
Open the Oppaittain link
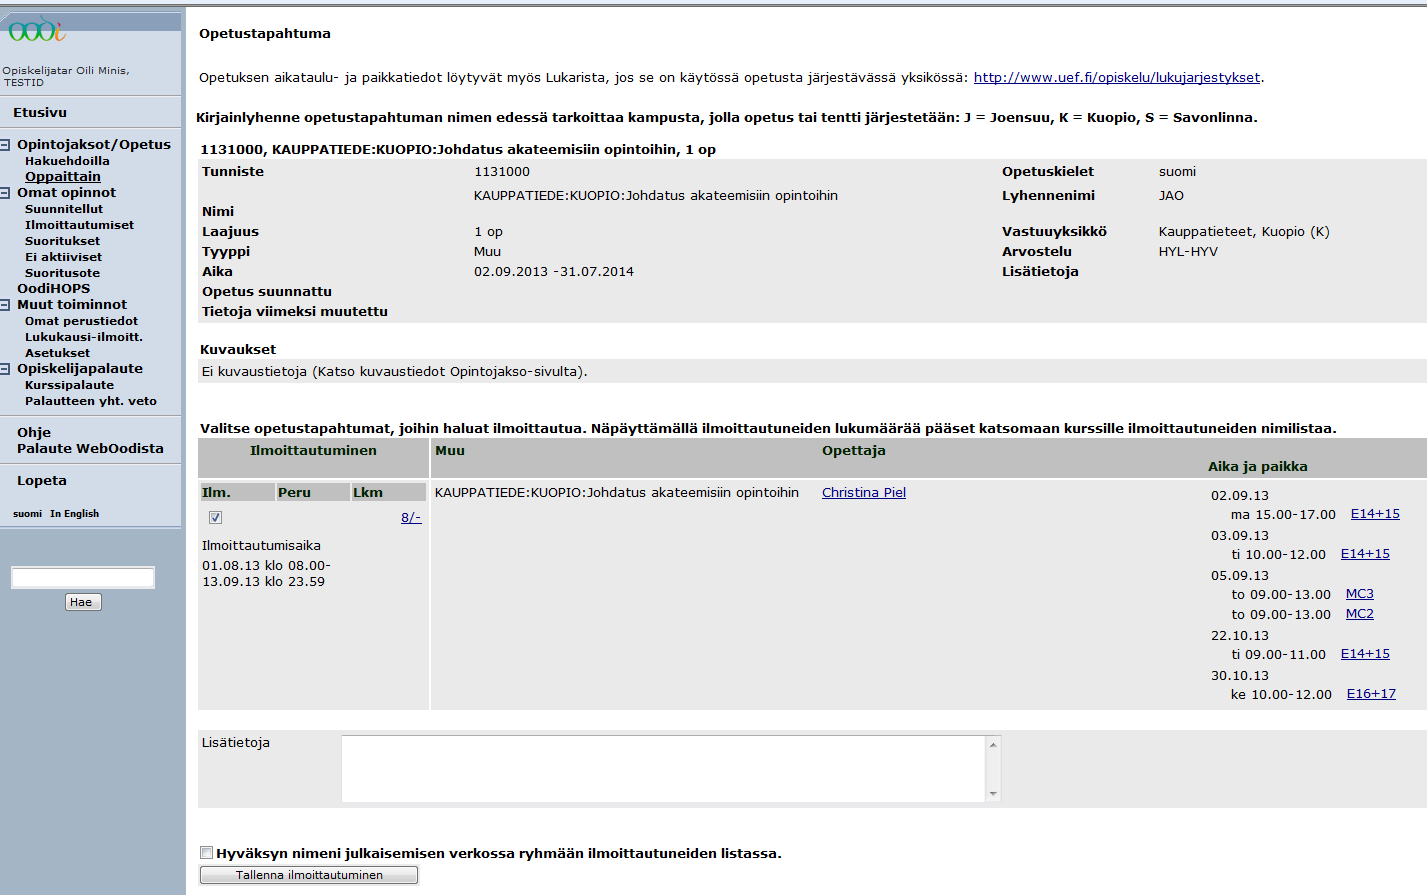pos(63,177)
